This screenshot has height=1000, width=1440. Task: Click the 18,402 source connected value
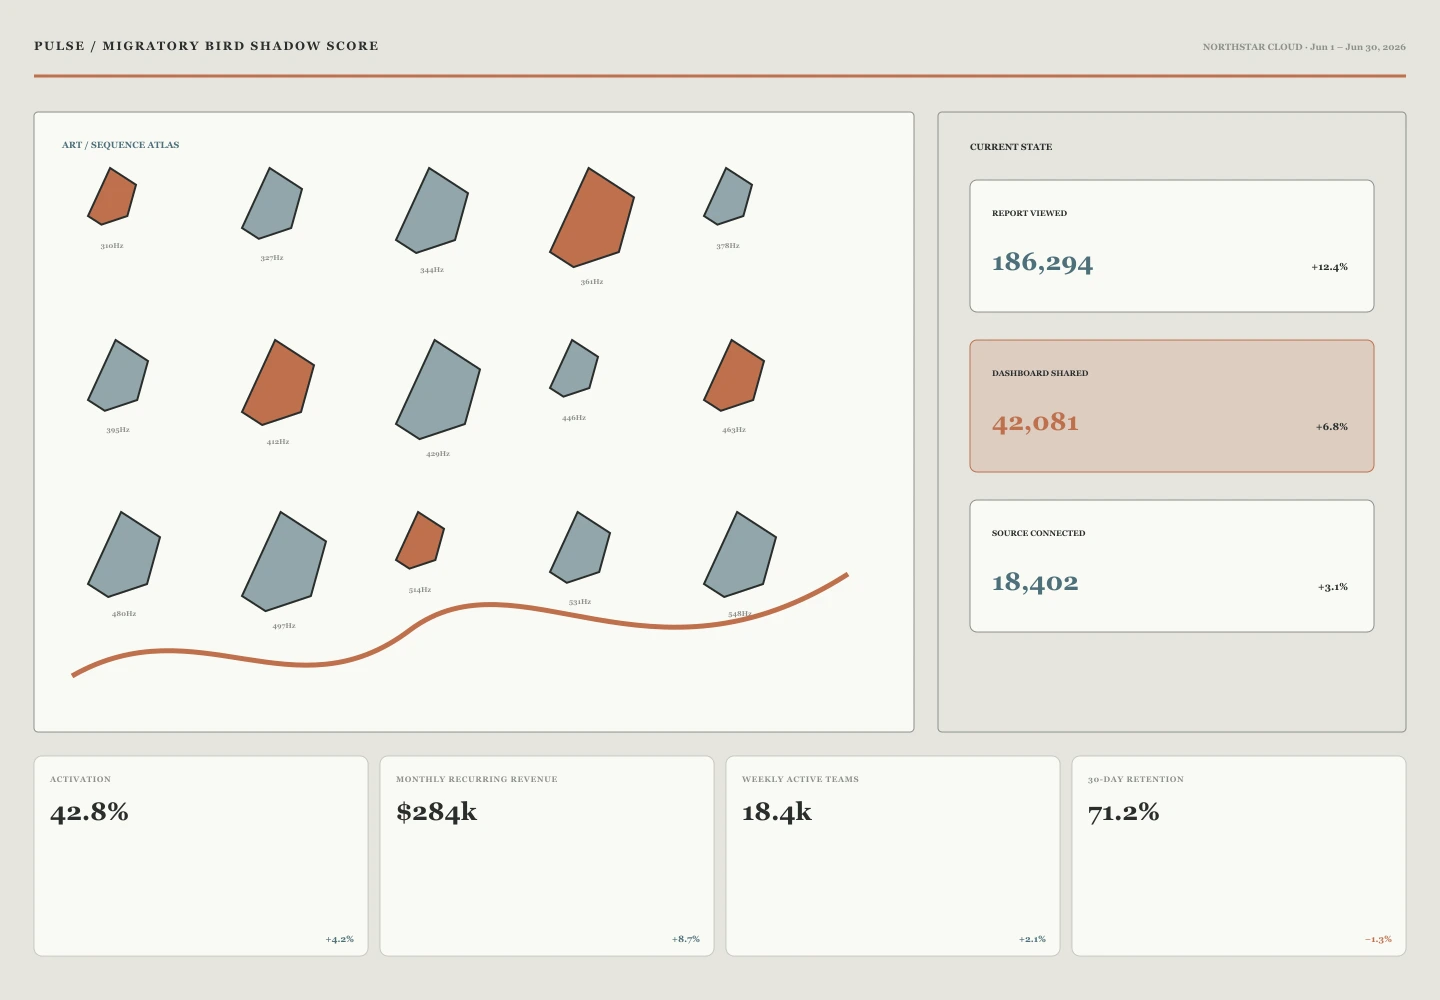(1035, 583)
